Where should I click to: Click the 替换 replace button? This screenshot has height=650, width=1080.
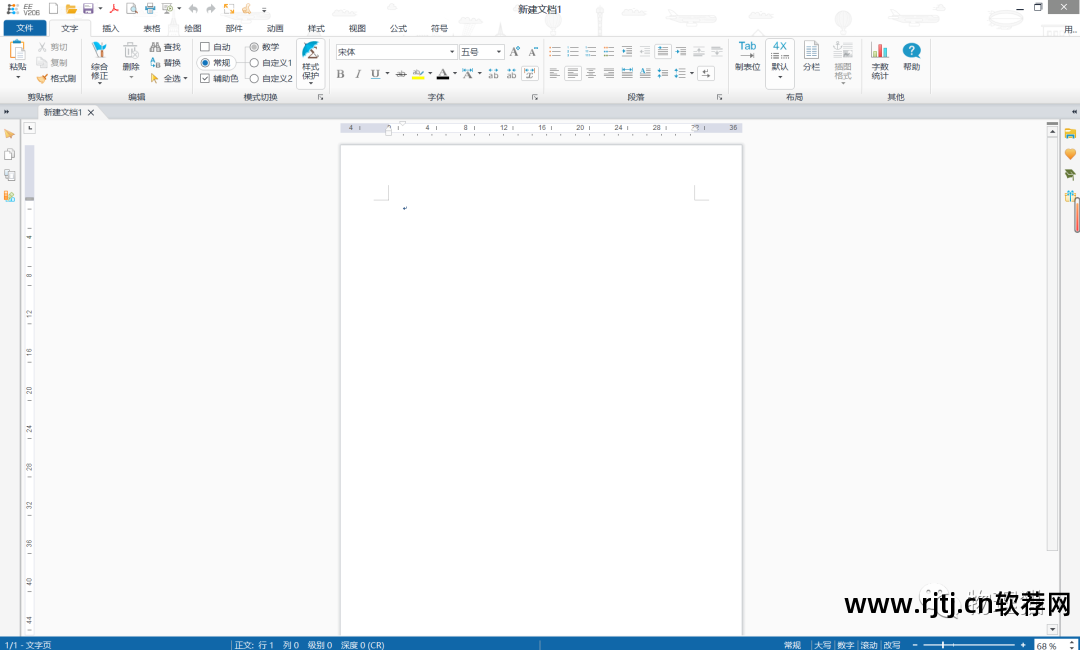[166, 62]
